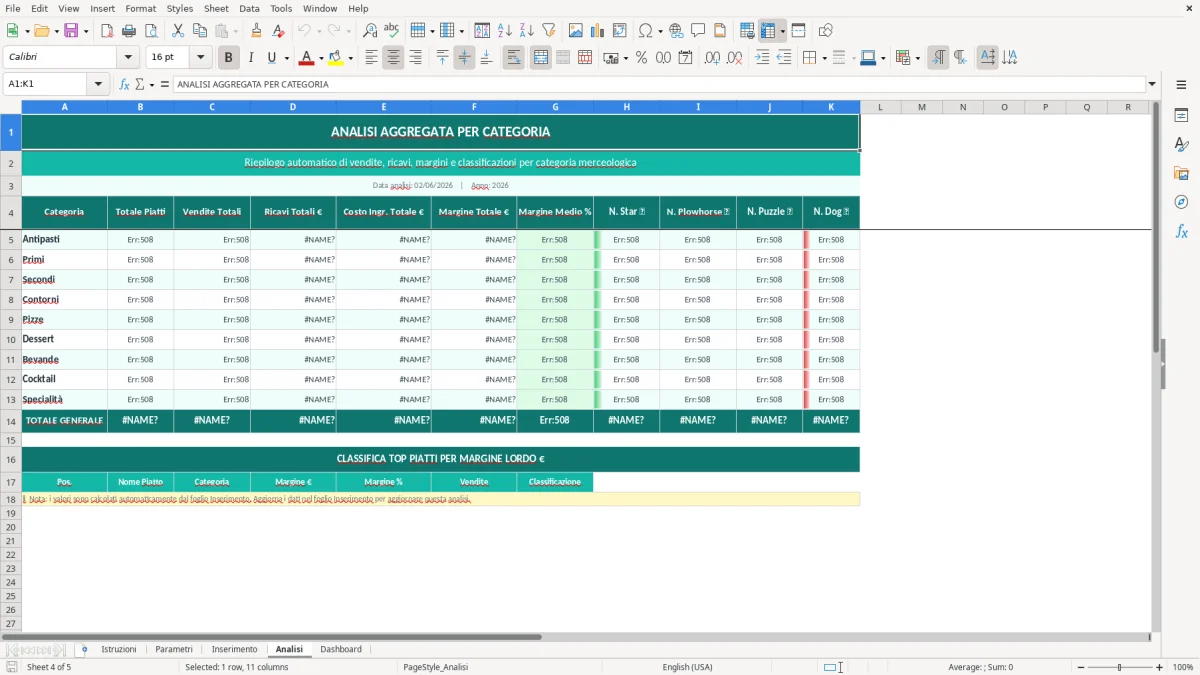
Task: Expand the Open file dropdown arrow
Action: coord(55,31)
